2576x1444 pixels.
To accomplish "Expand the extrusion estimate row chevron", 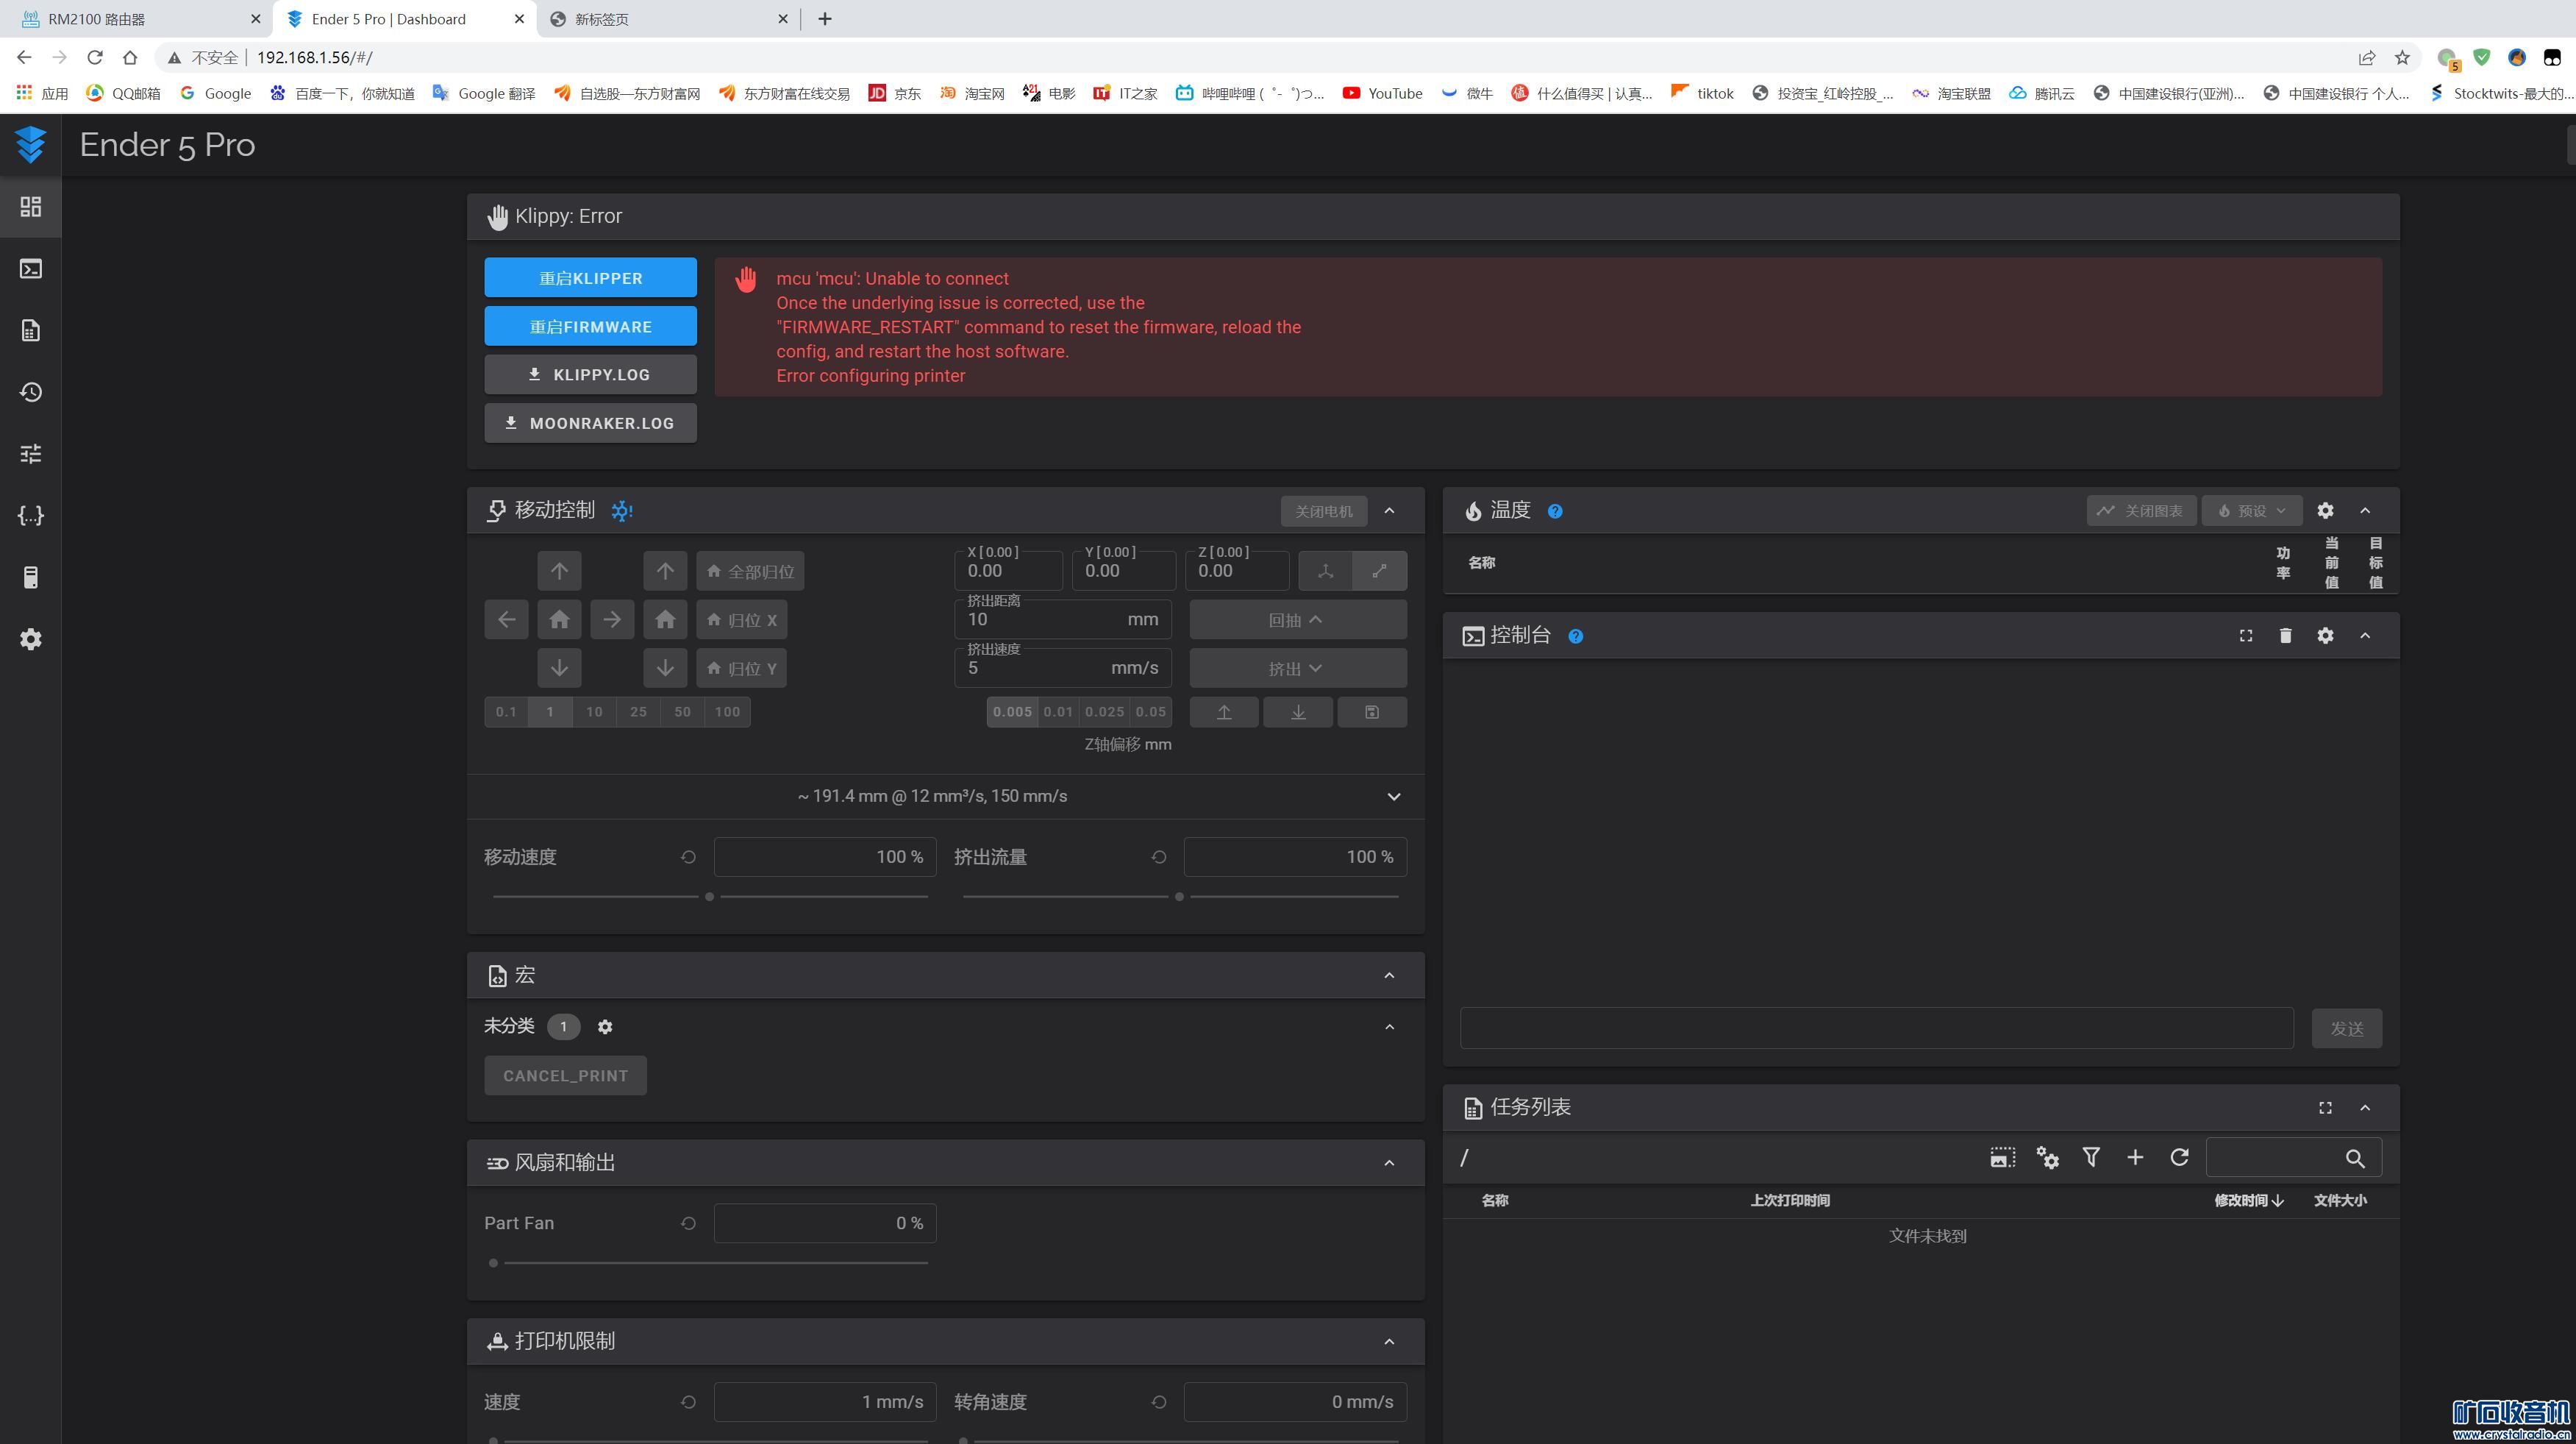I will pyautogui.click(x=1394, y=797).
